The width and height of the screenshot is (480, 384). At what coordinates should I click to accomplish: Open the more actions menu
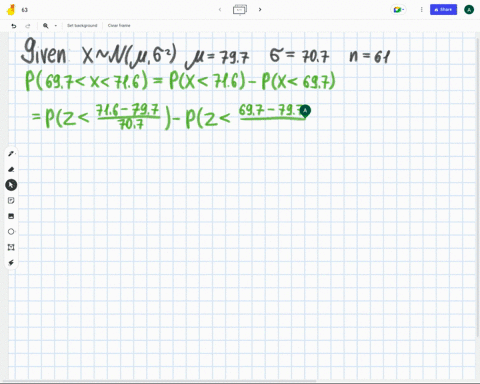pyautogui.click(x=421, y=10)
